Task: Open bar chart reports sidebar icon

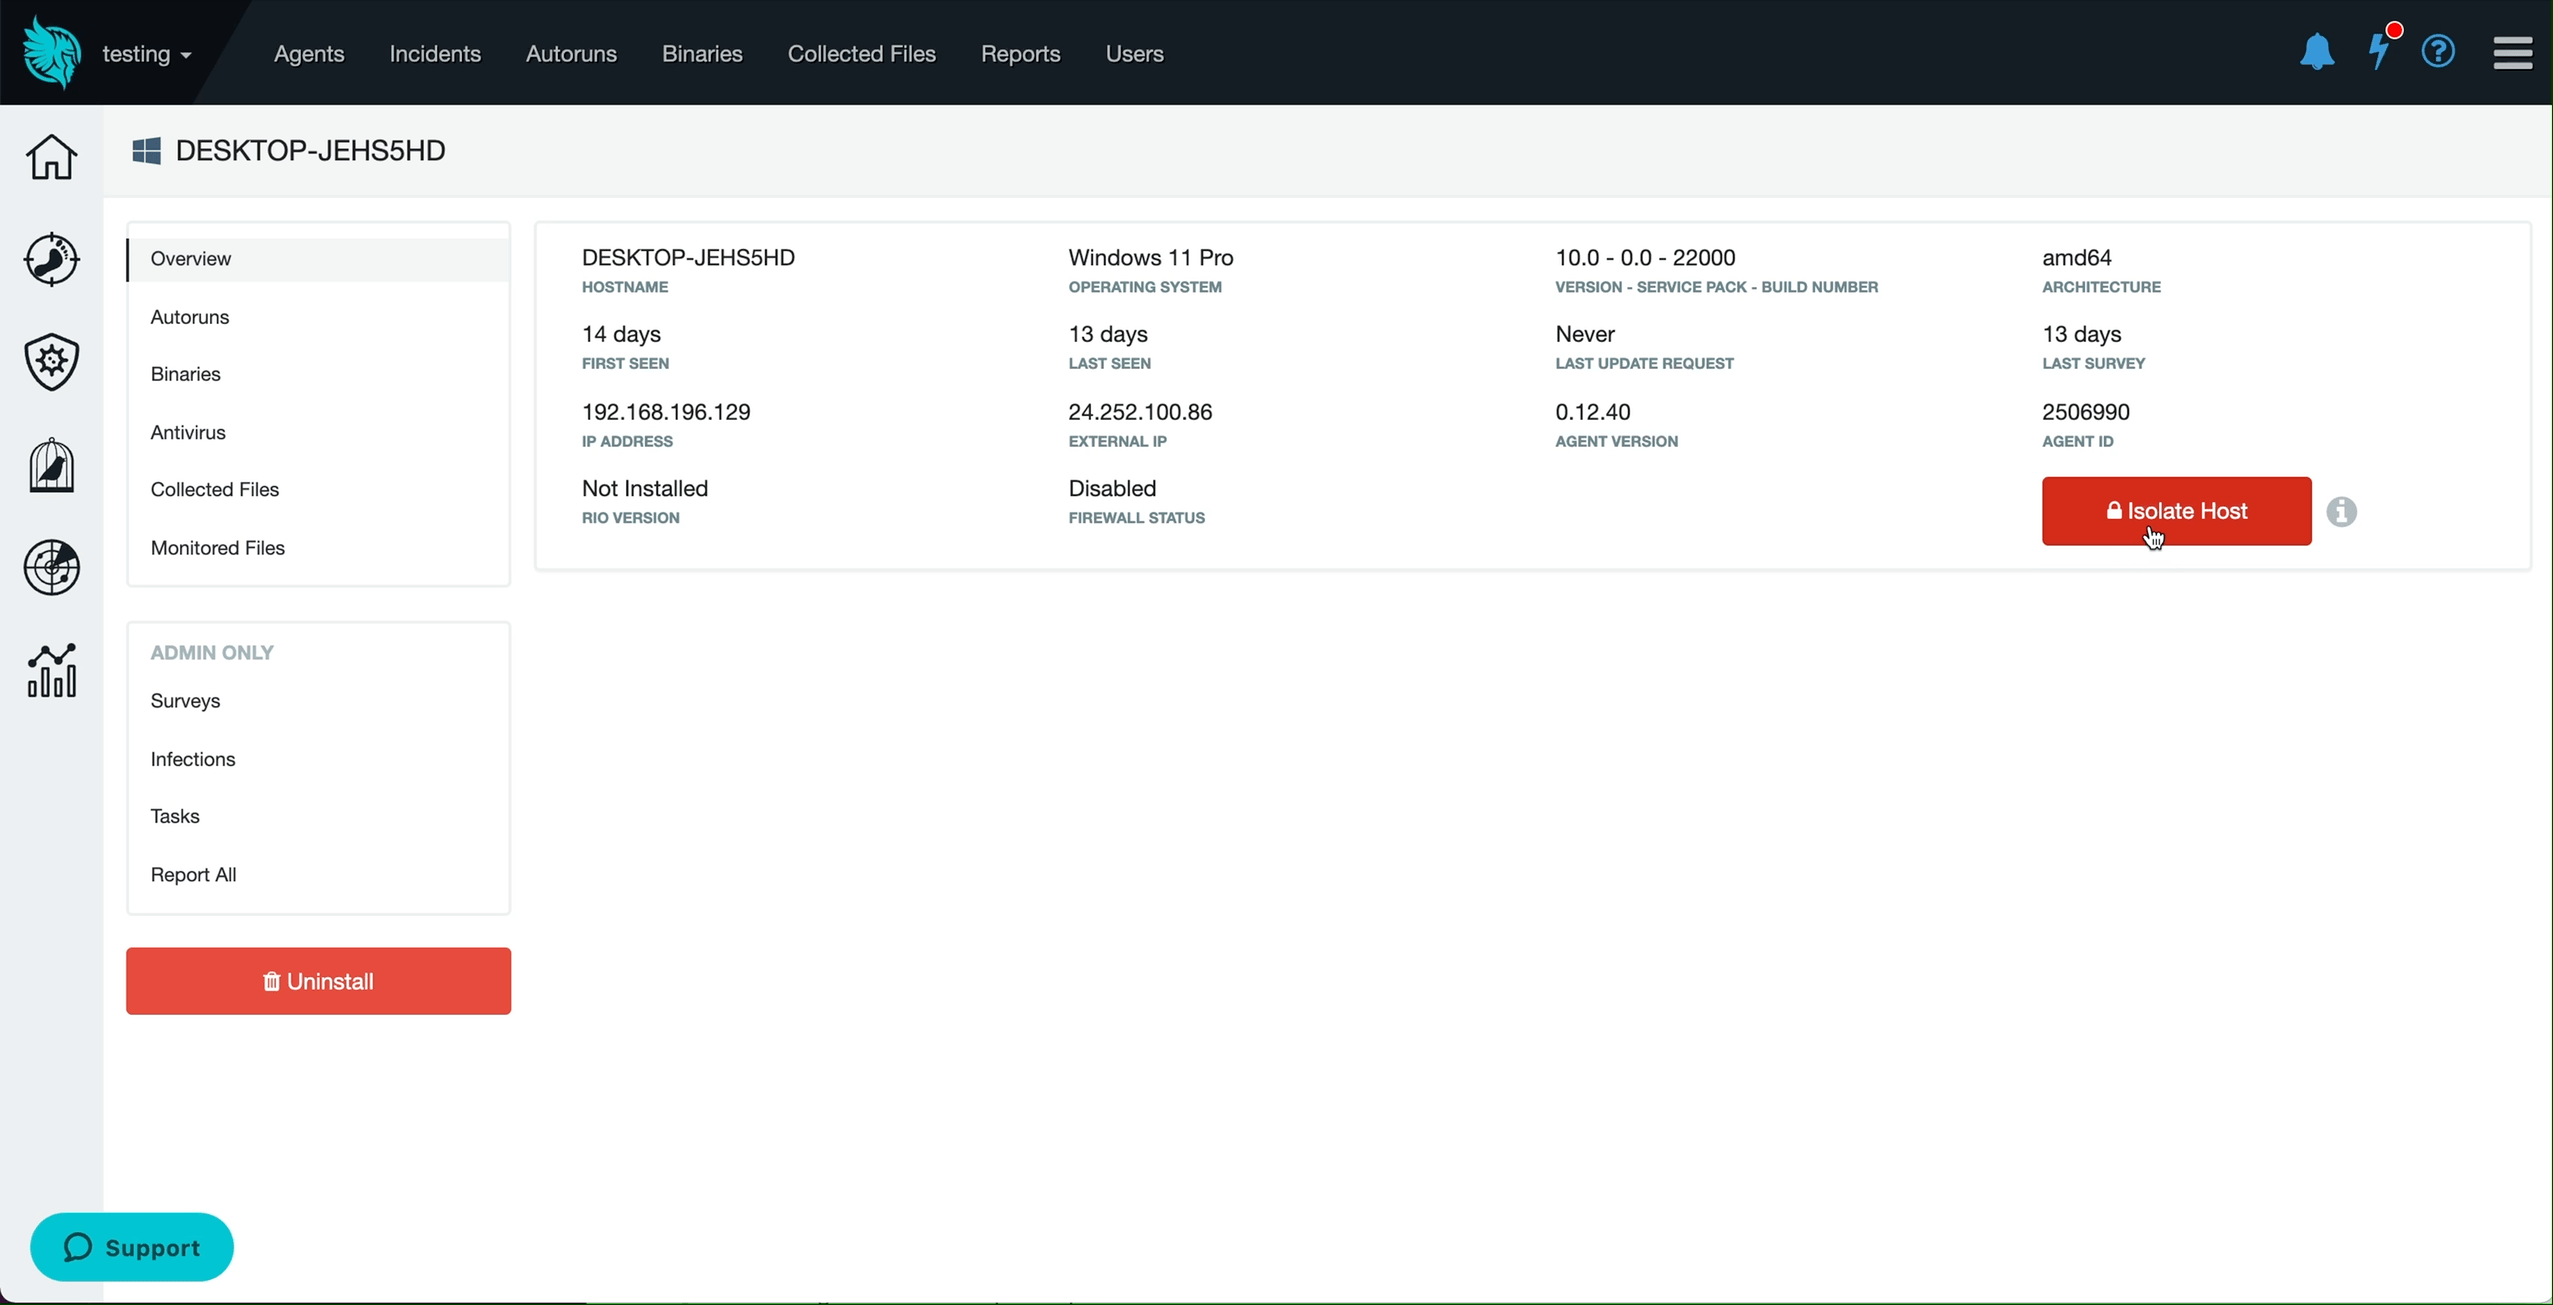Action: [x=51, y=671]
